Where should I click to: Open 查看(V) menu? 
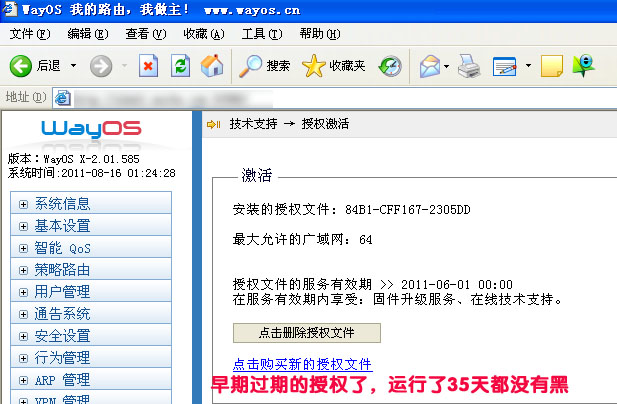click(146, 34)
